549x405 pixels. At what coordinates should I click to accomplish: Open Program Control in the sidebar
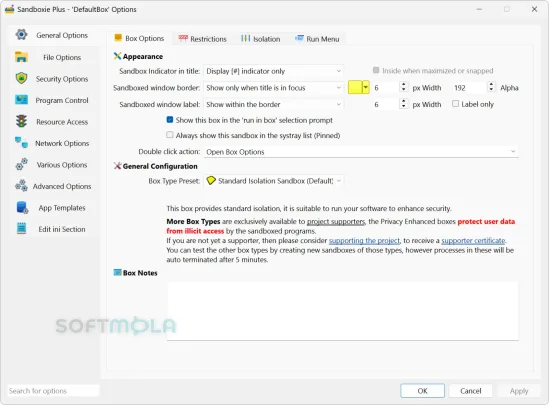point(54,100)
